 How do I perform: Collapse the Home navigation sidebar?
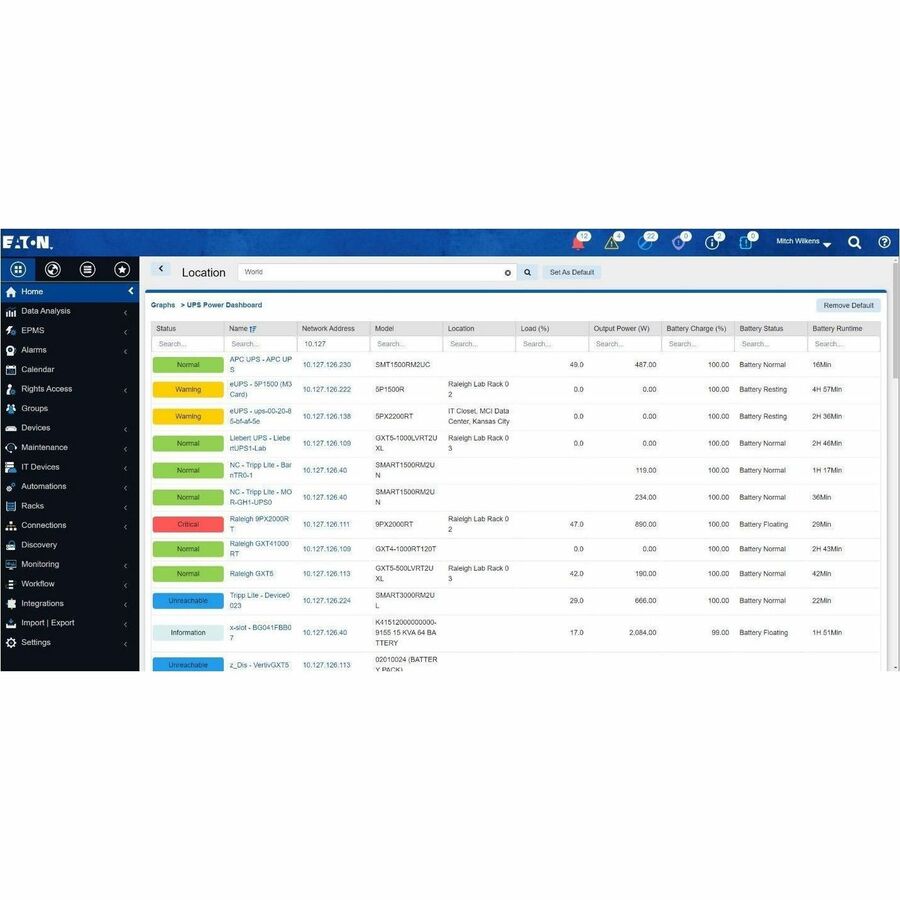pos(131,290)
